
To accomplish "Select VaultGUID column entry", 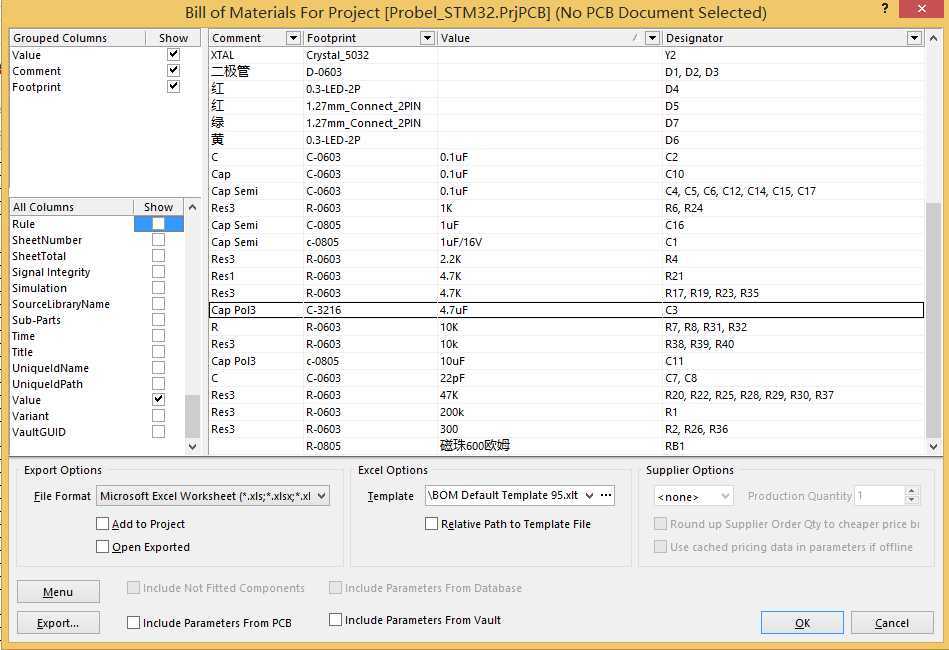I will (39, 432).
